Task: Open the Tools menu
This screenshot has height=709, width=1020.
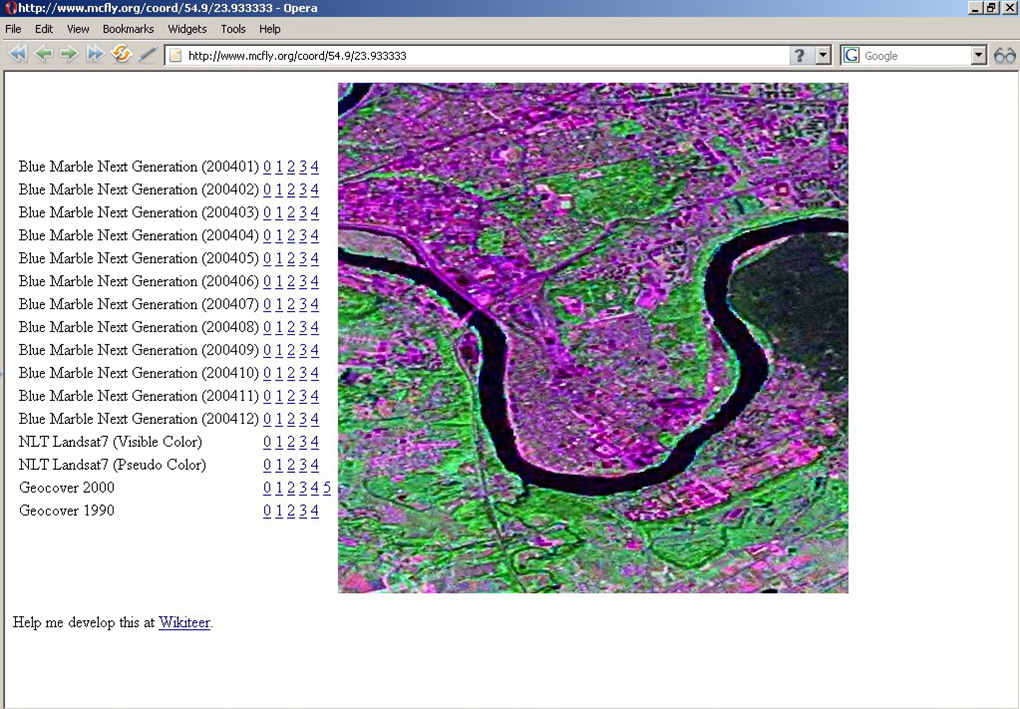Action: [x=233, y=29]
